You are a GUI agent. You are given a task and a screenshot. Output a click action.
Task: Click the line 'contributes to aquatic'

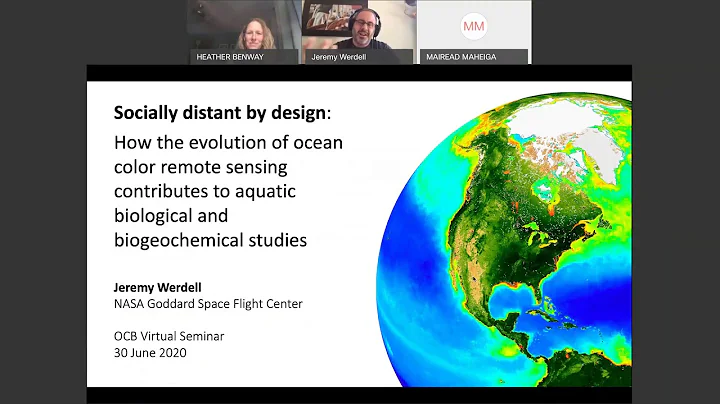tap(205, 191)
